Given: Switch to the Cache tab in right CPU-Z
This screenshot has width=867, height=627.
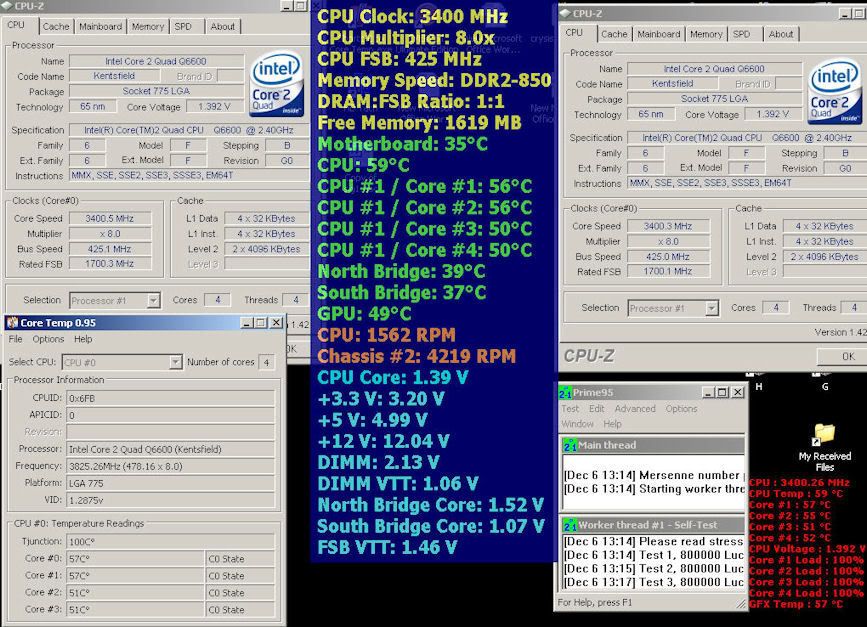Looking at the screenshot, I should (614, 34).
